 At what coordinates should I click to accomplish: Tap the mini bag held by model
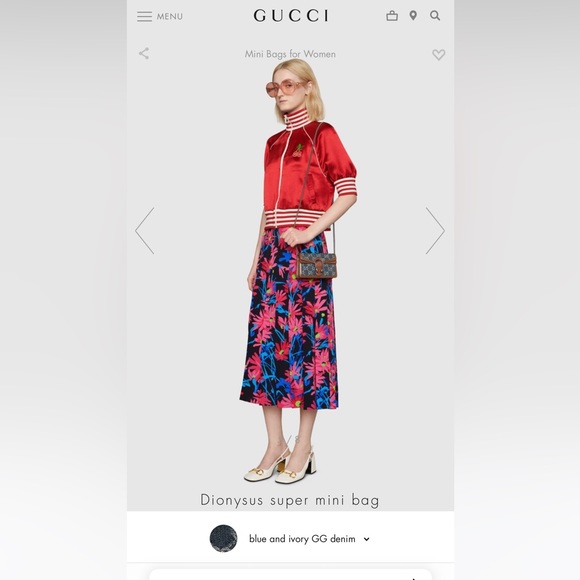click(x=316, y=266)
